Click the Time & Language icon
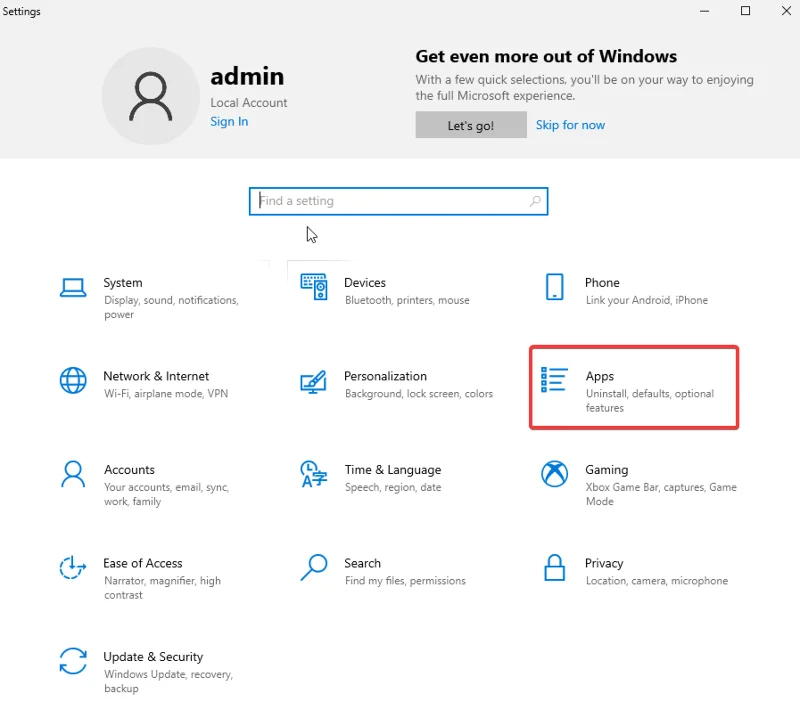 pos(313,474)
